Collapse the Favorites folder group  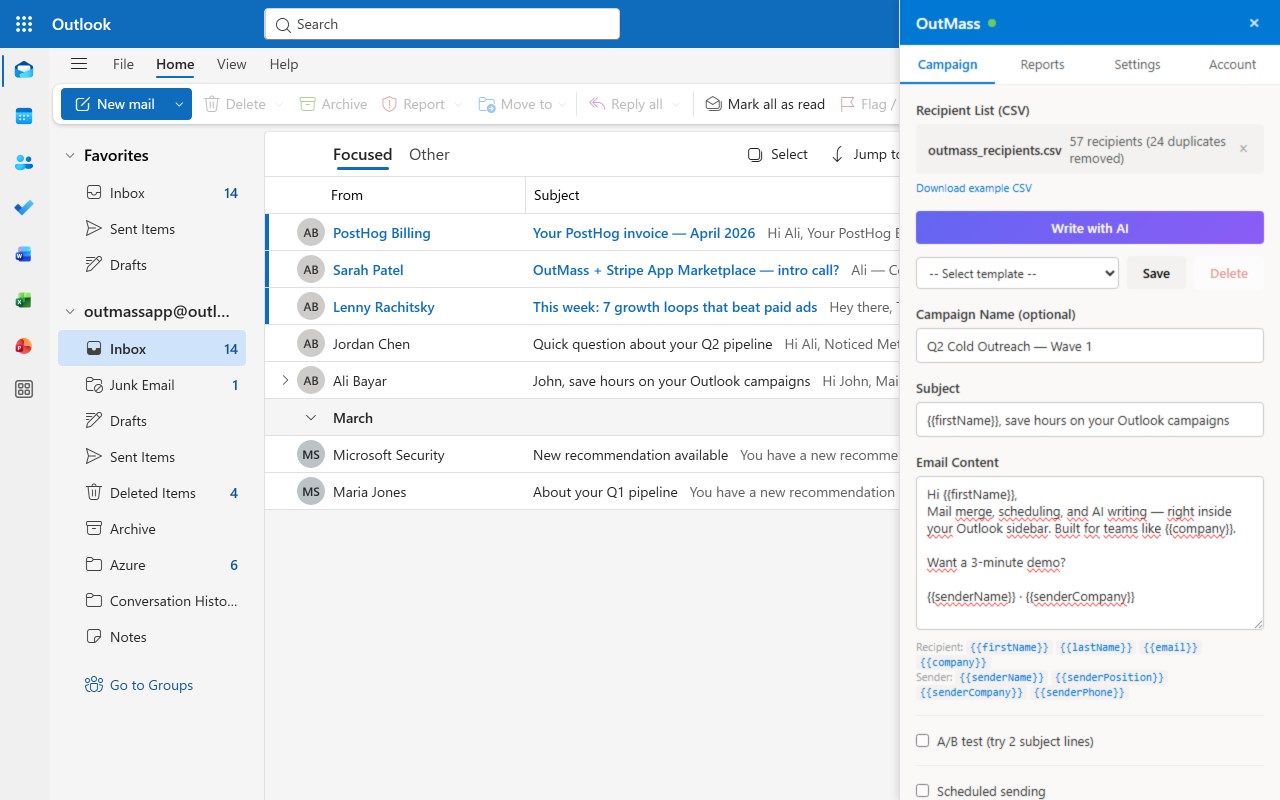pos(70,155)
